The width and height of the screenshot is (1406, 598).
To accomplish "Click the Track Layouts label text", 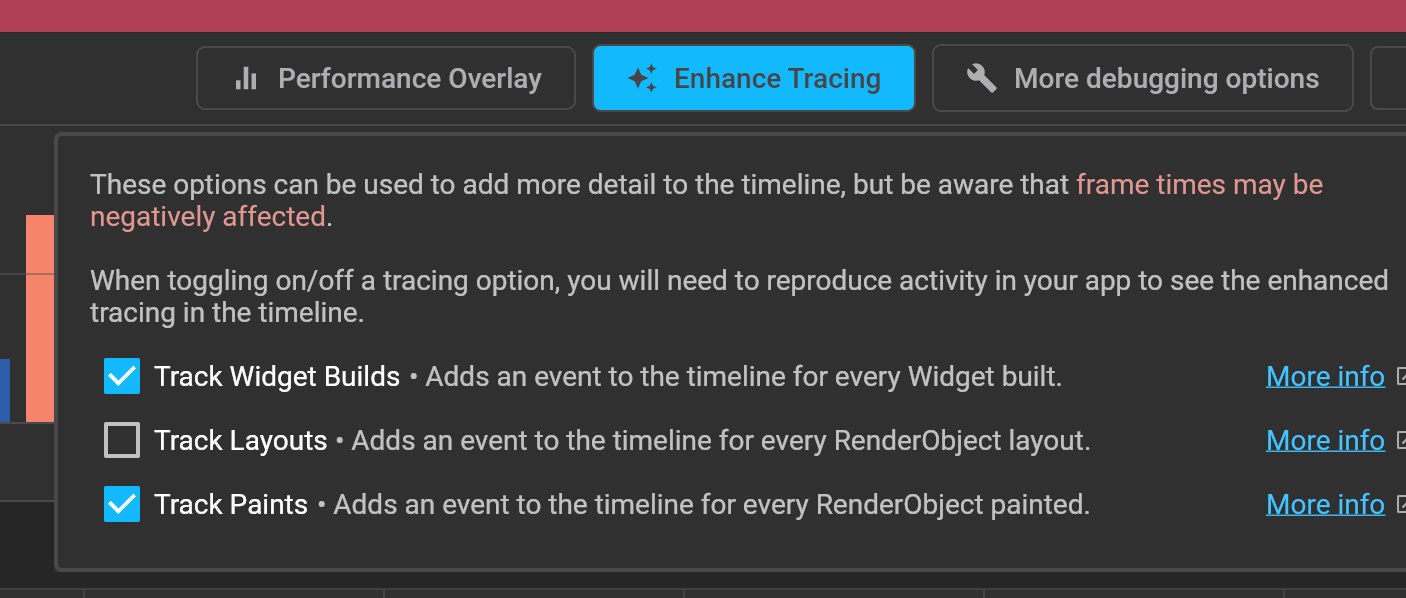I will (241, 441).
